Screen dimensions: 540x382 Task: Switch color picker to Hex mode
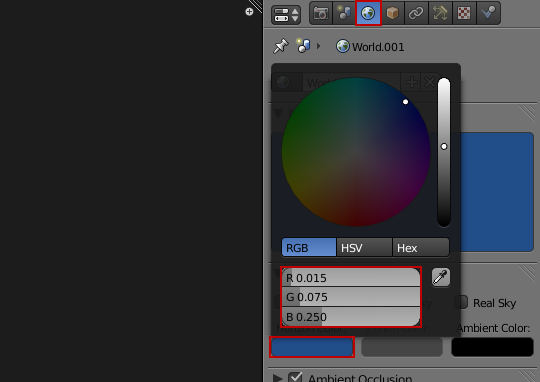(x=421, y=247)
